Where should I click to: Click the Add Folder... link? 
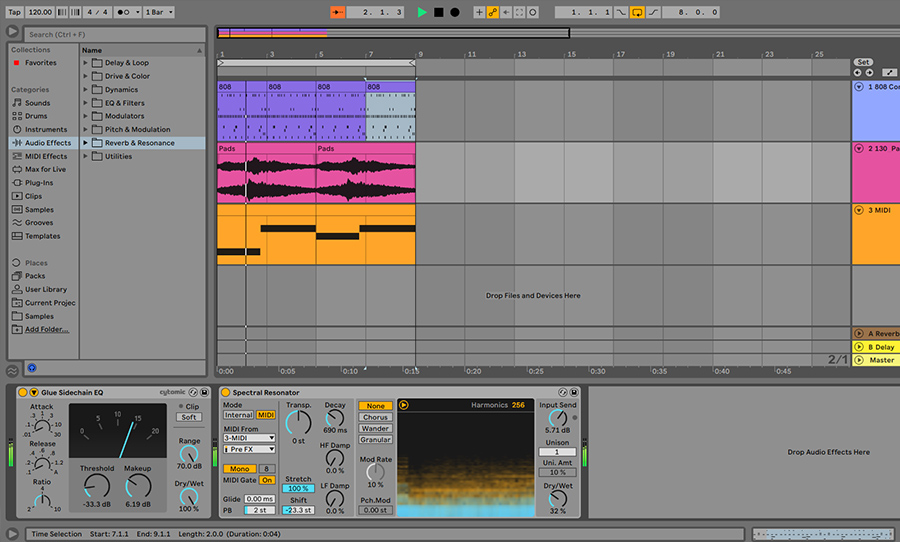[46, 330]
